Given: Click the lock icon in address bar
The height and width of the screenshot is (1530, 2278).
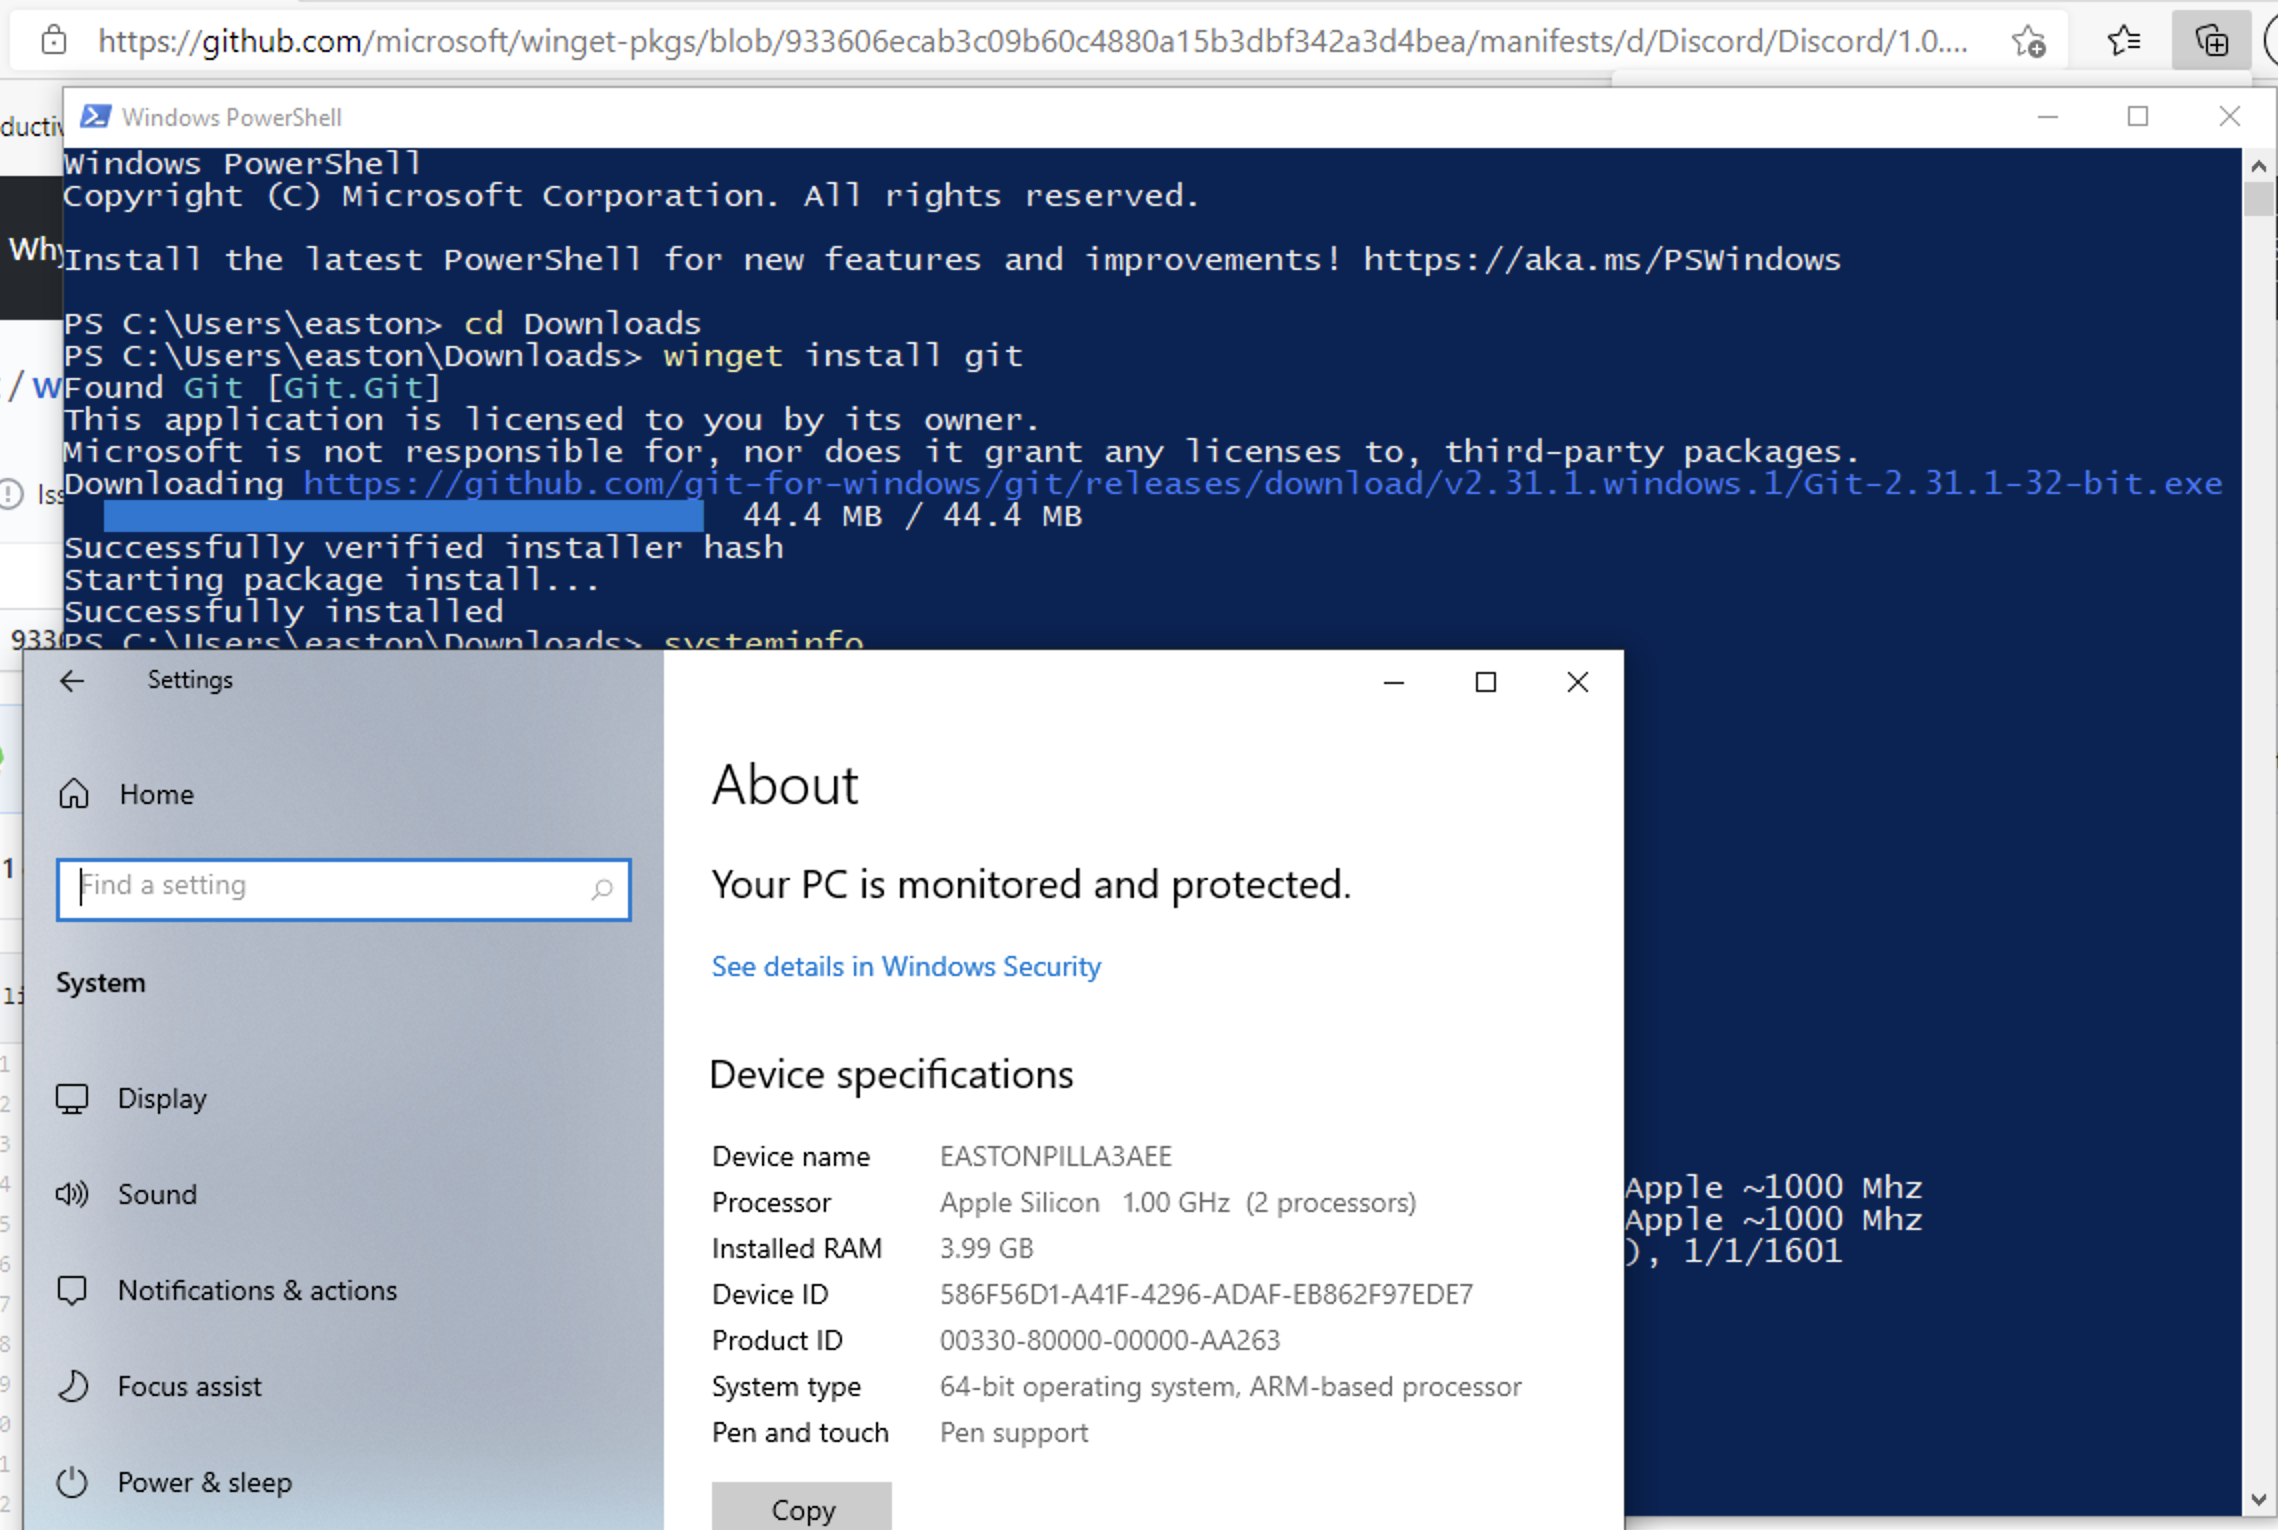Looking at the screenshot, I should pos(54,41).
